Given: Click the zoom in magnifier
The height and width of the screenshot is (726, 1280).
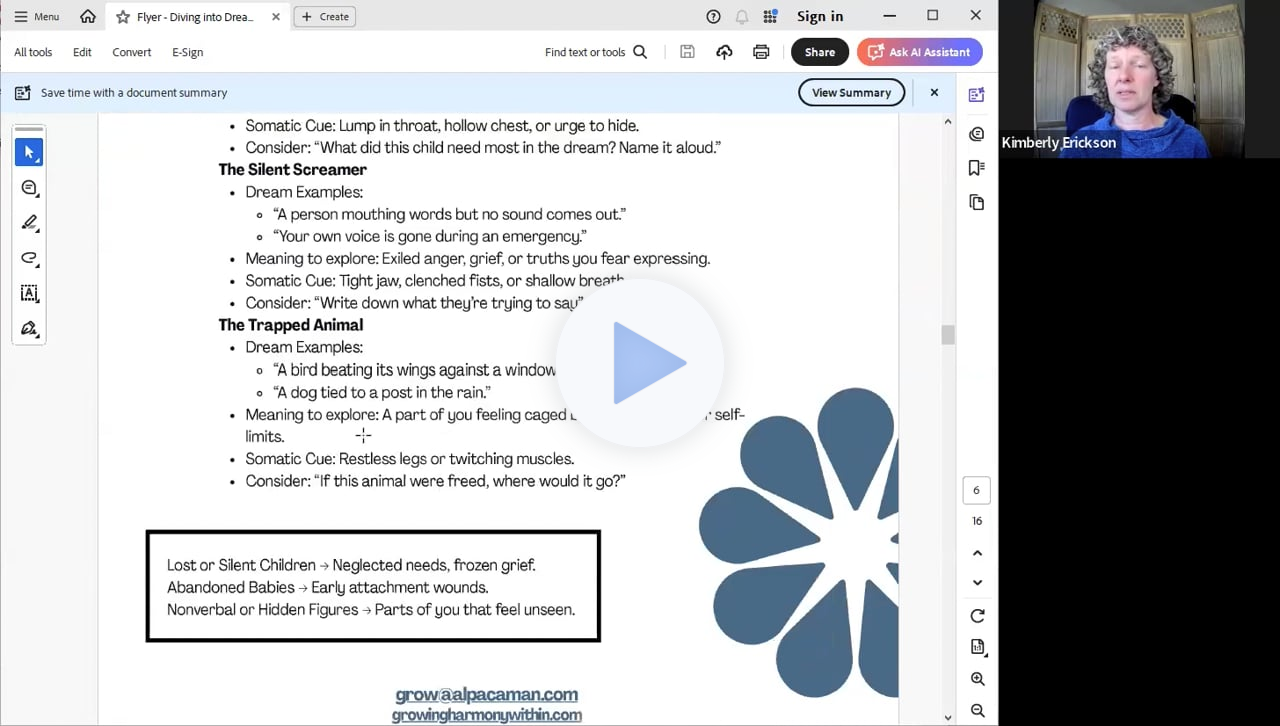Looking at the screenshot, I should tap(977, 680).
